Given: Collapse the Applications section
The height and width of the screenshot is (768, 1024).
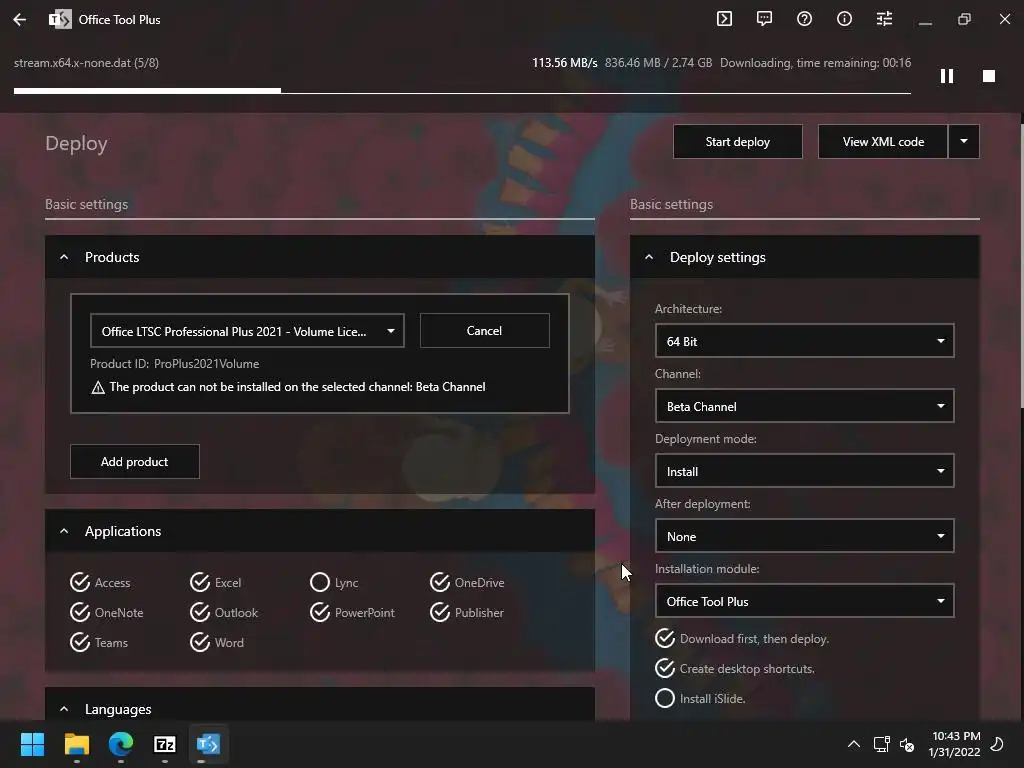Looking at the screenshot, I should coord(64,532).
